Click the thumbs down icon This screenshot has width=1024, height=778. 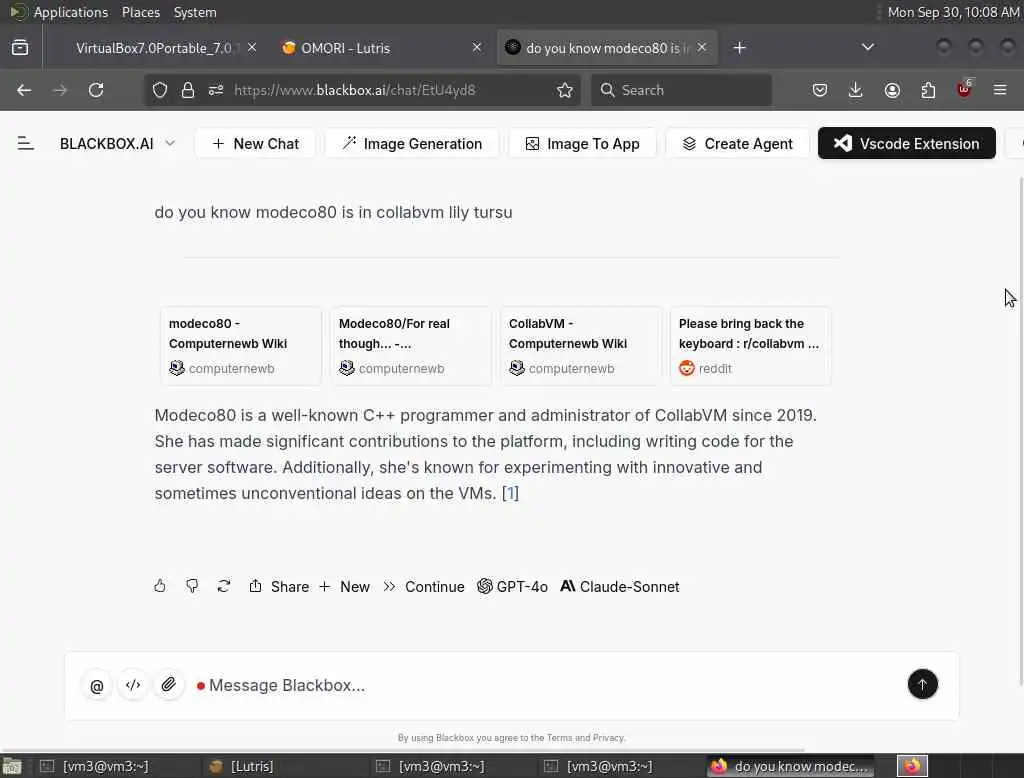(192, 586)
